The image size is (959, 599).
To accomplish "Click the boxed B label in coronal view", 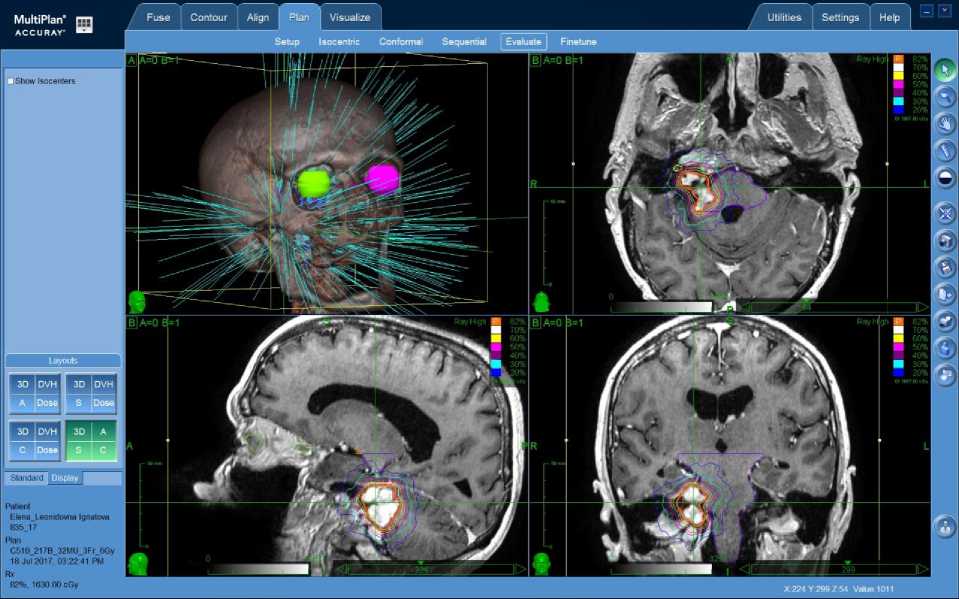I will [x=536, y=322].
